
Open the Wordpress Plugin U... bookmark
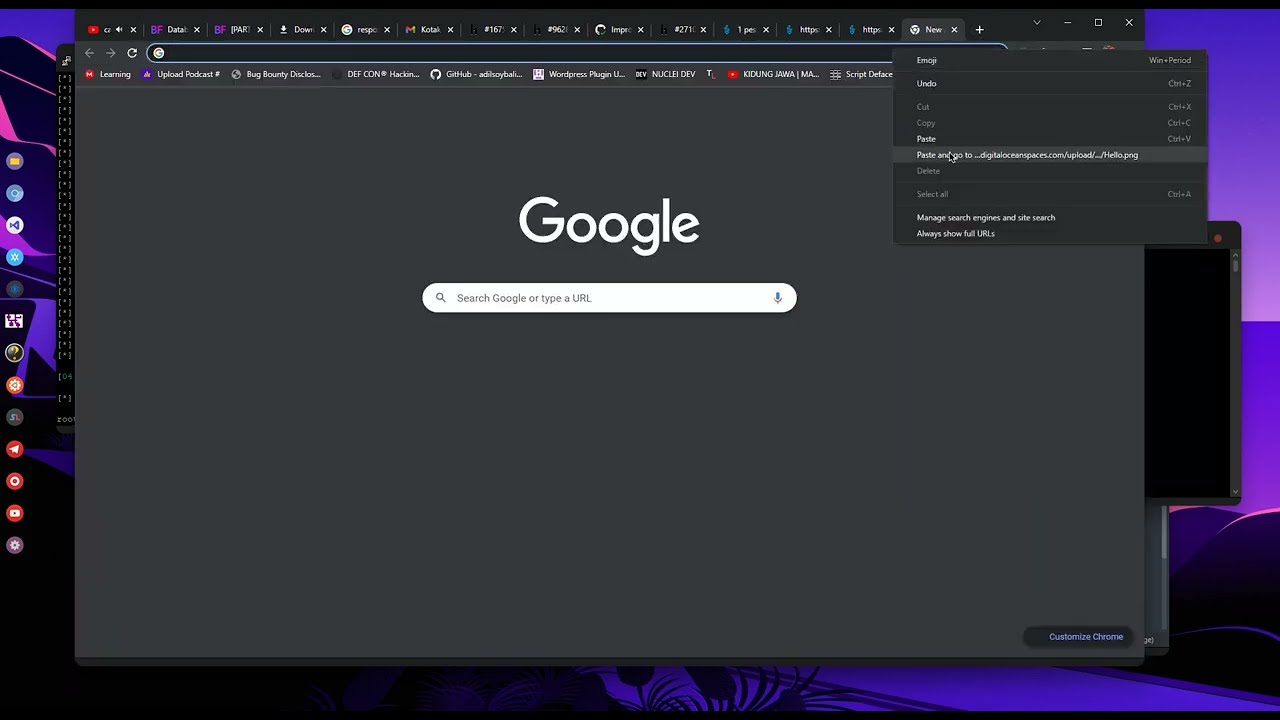tap(579, 74)
